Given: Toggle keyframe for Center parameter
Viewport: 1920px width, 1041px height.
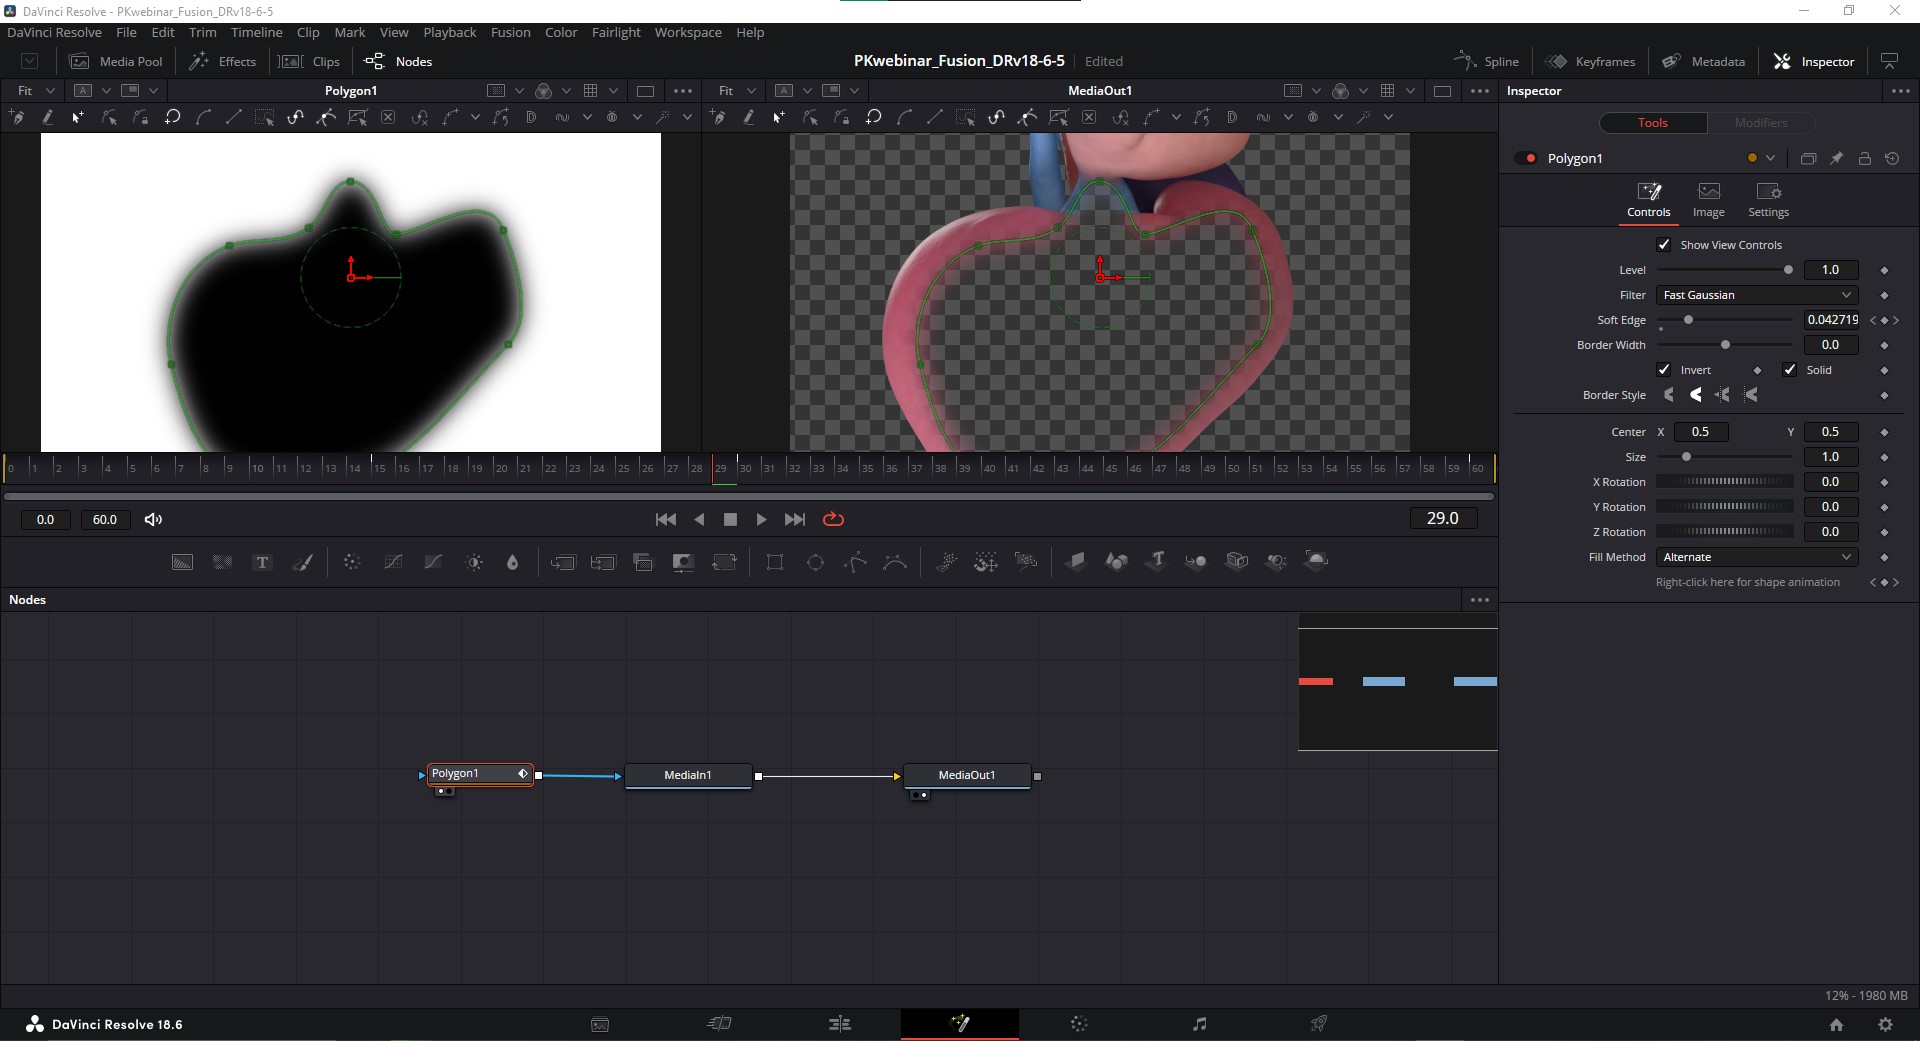Looking at the screenshot, I should coord(1884,432).
